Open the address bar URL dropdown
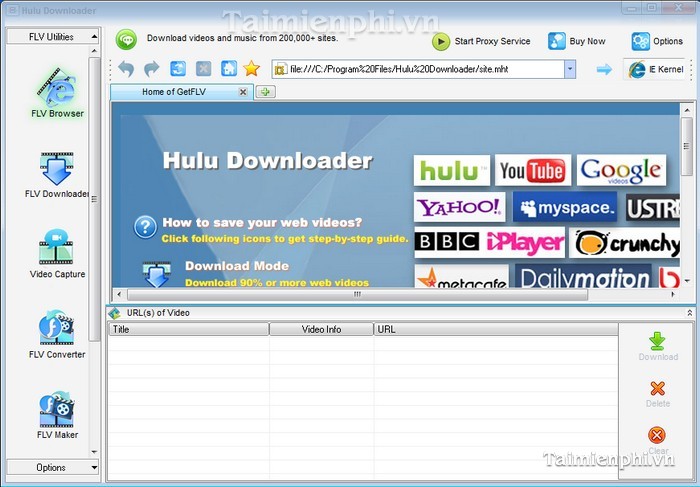This screenshot has width=700, height=487. (570, 69)
